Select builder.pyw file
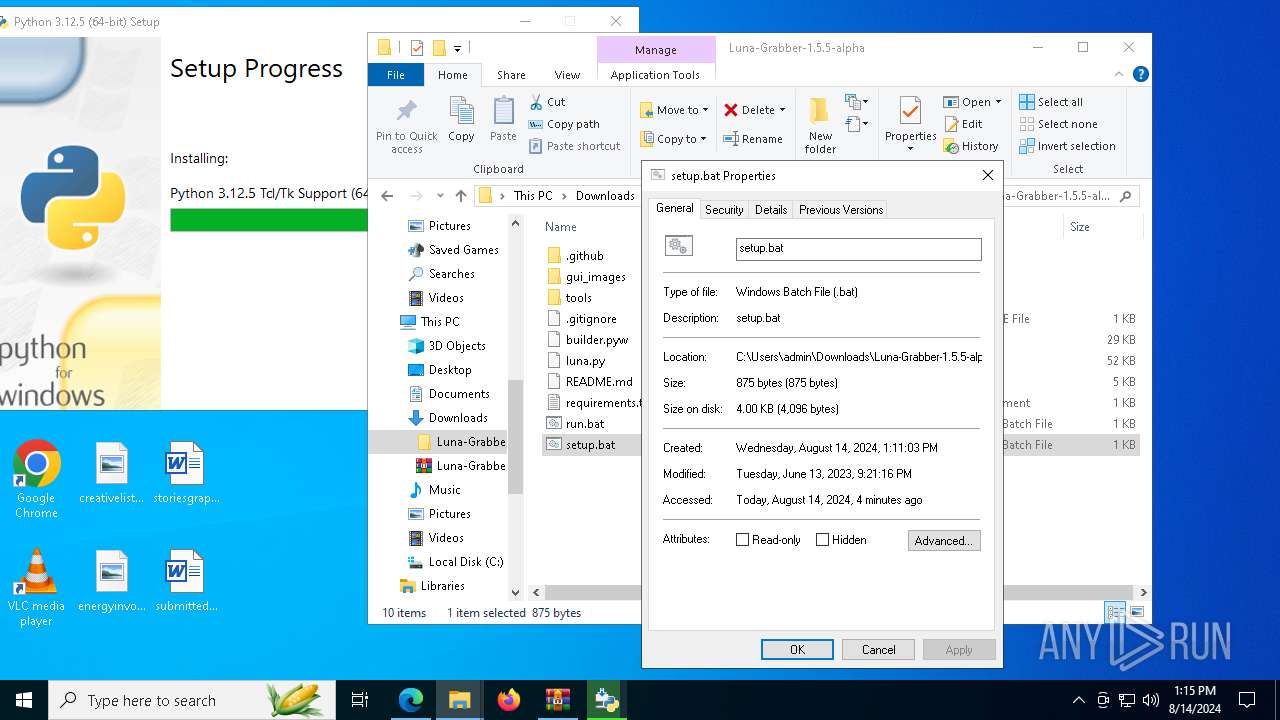 [x=596, y=340]
